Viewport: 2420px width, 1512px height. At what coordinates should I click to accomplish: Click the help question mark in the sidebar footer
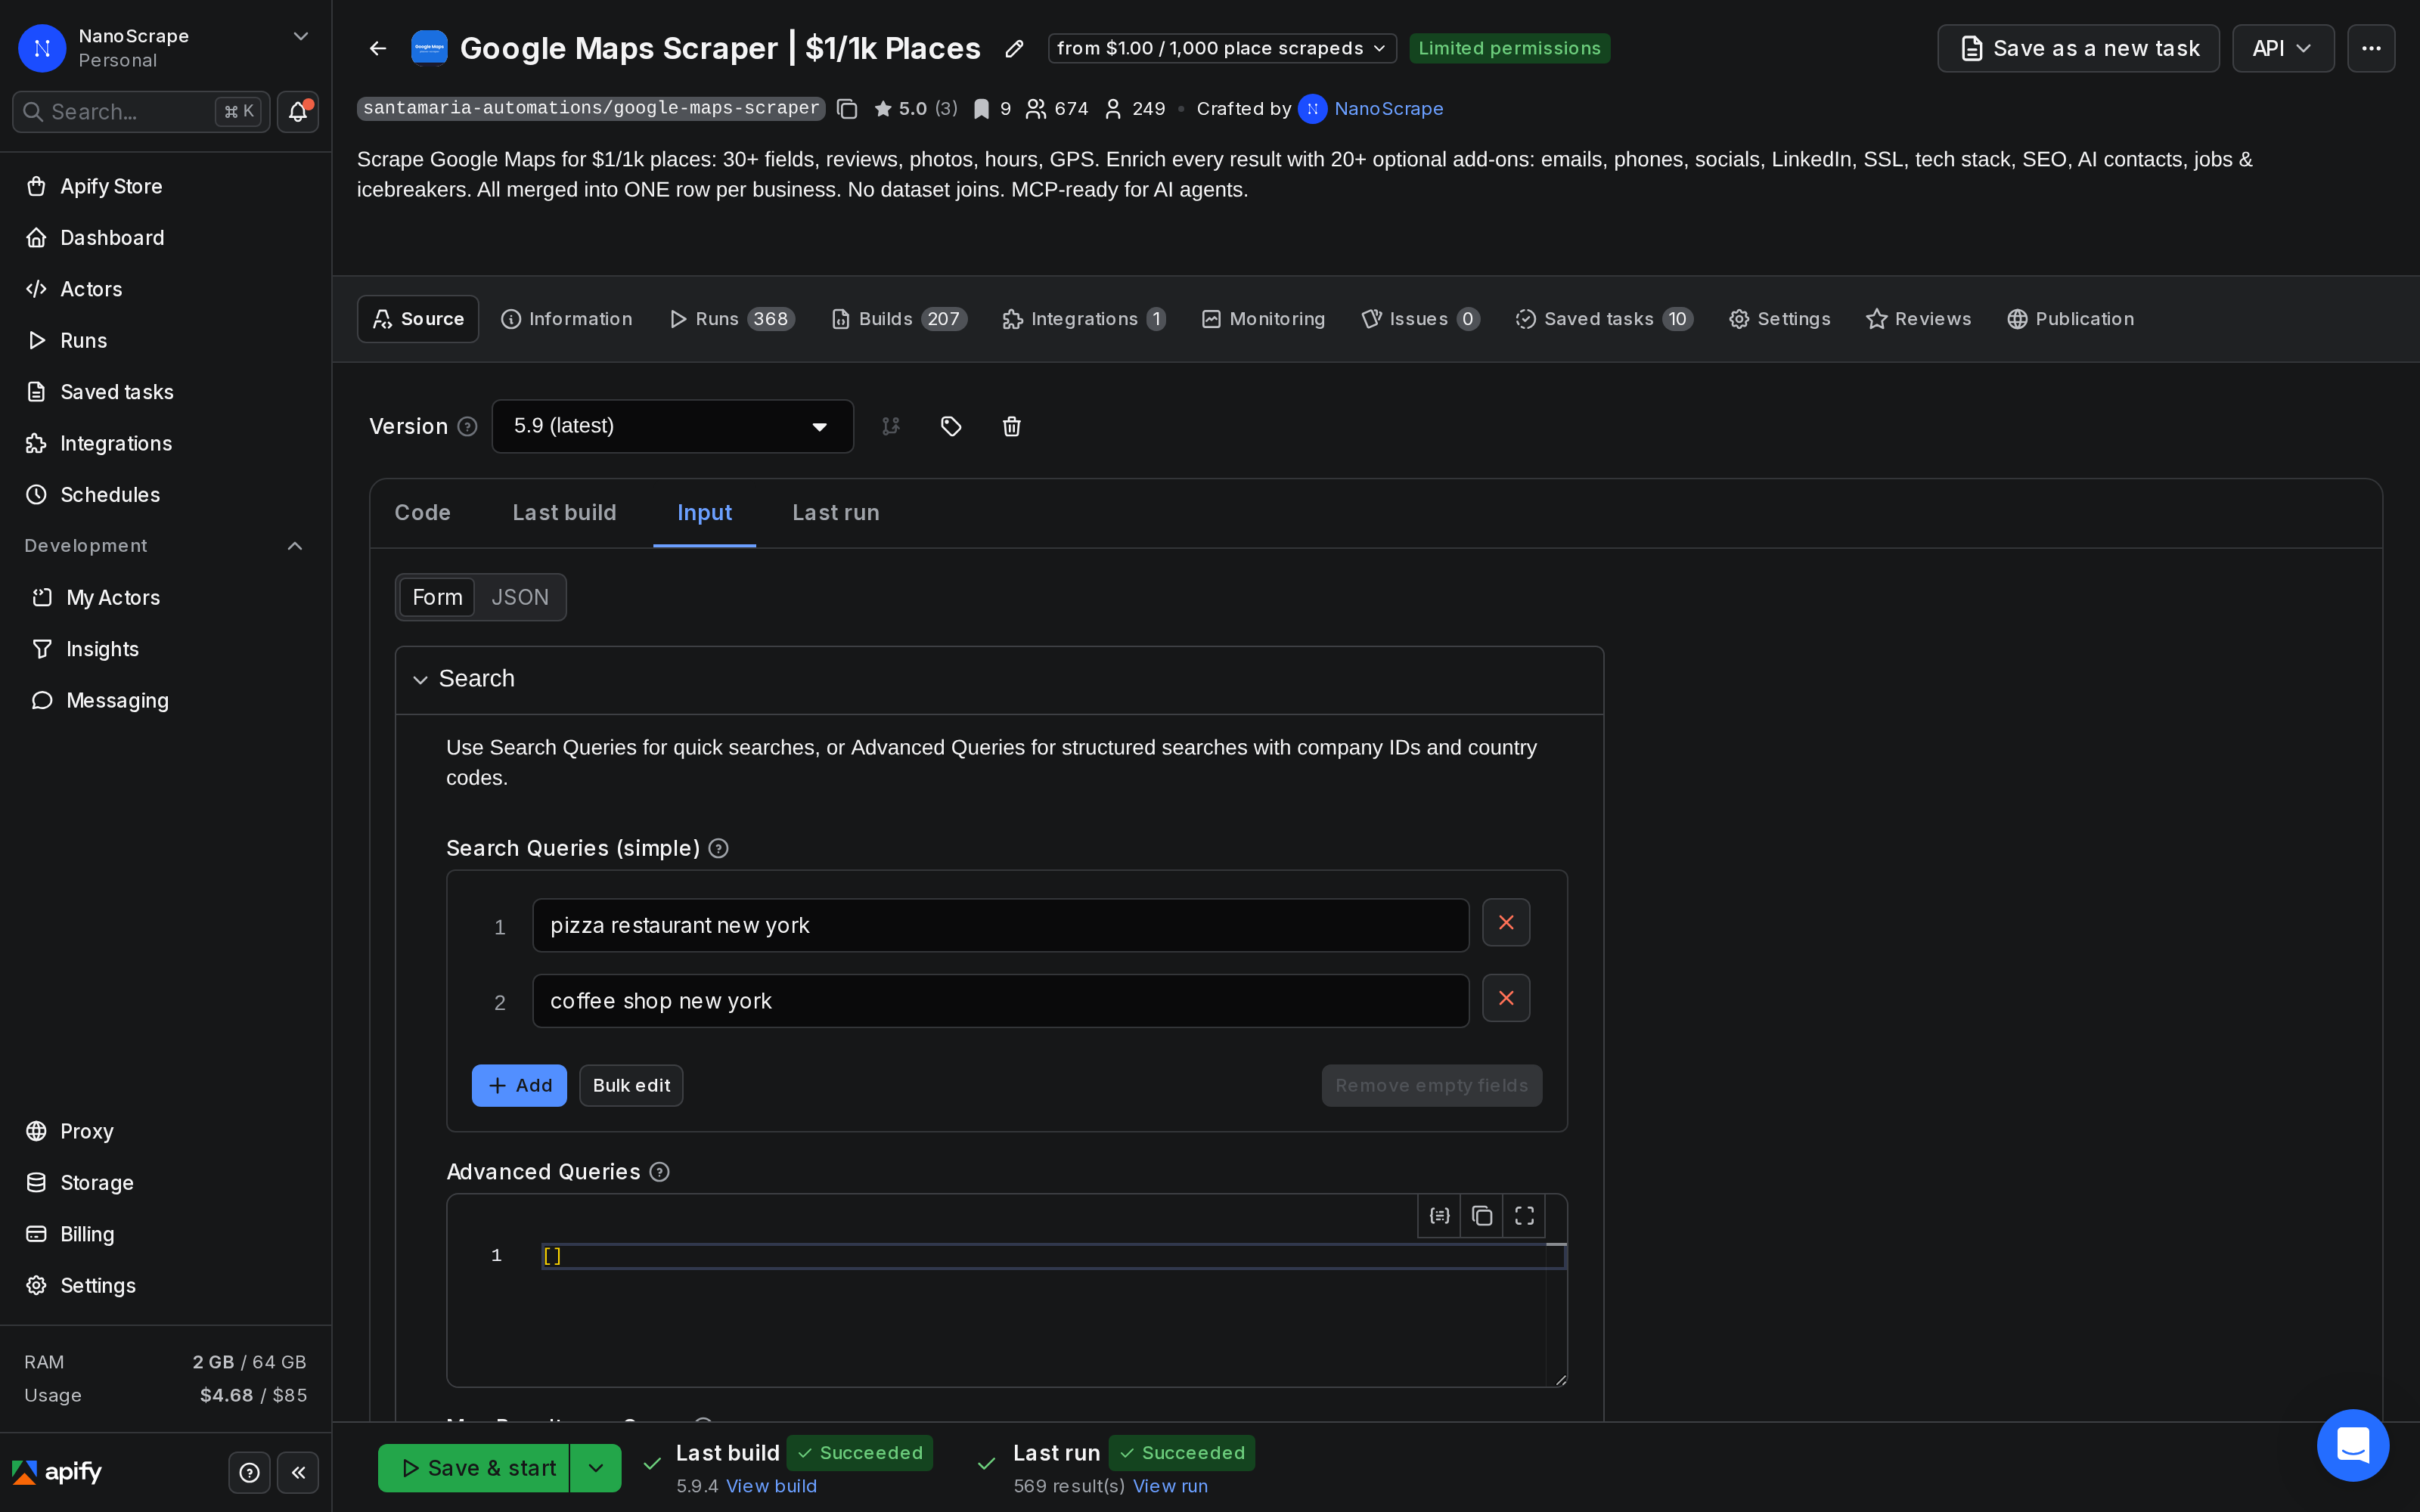click(x=250, y=1472)
